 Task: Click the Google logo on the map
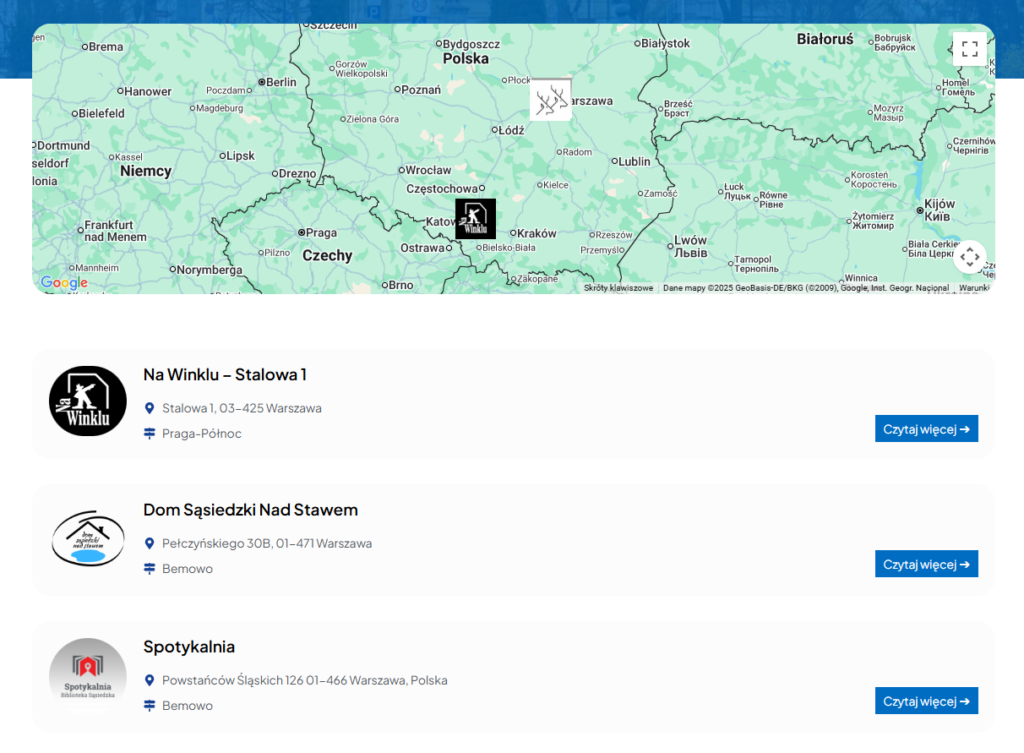(64, 283)
